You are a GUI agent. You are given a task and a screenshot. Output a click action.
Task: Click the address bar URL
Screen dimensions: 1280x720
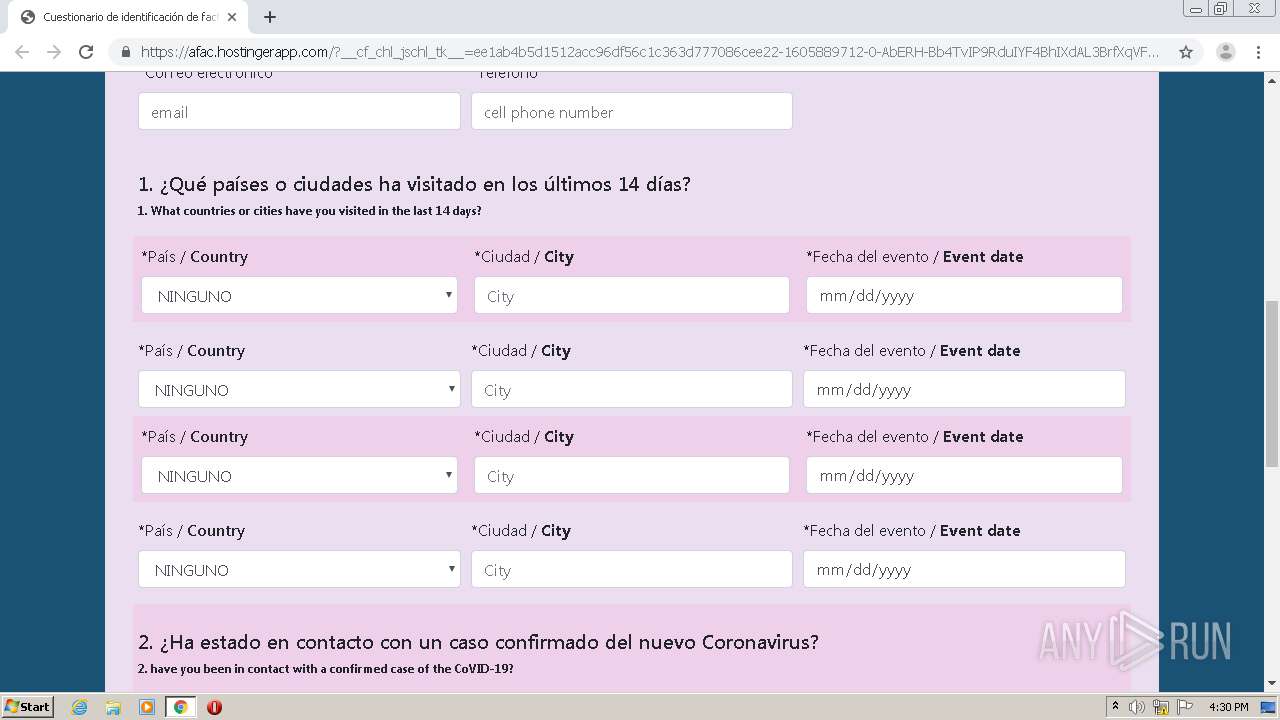650,52
